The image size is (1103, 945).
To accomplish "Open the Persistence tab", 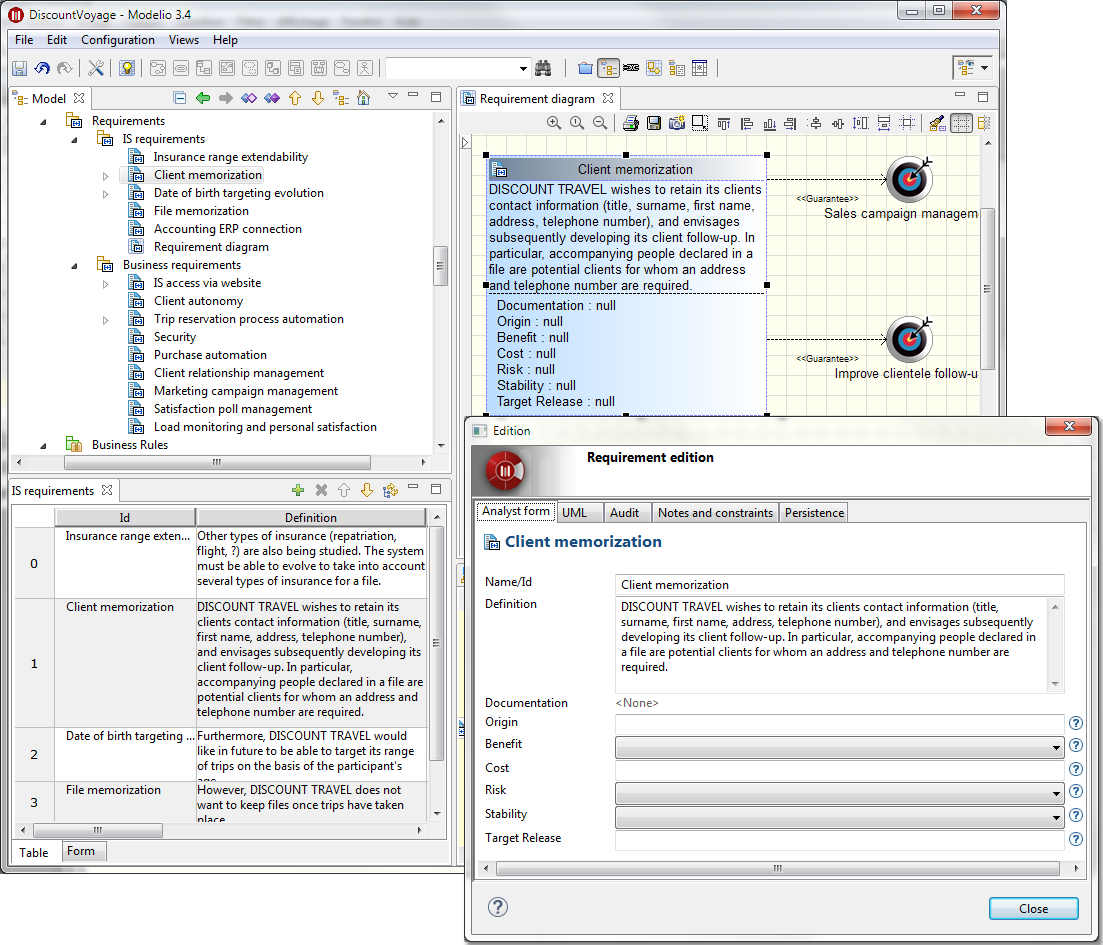I will tap(814, 512).
